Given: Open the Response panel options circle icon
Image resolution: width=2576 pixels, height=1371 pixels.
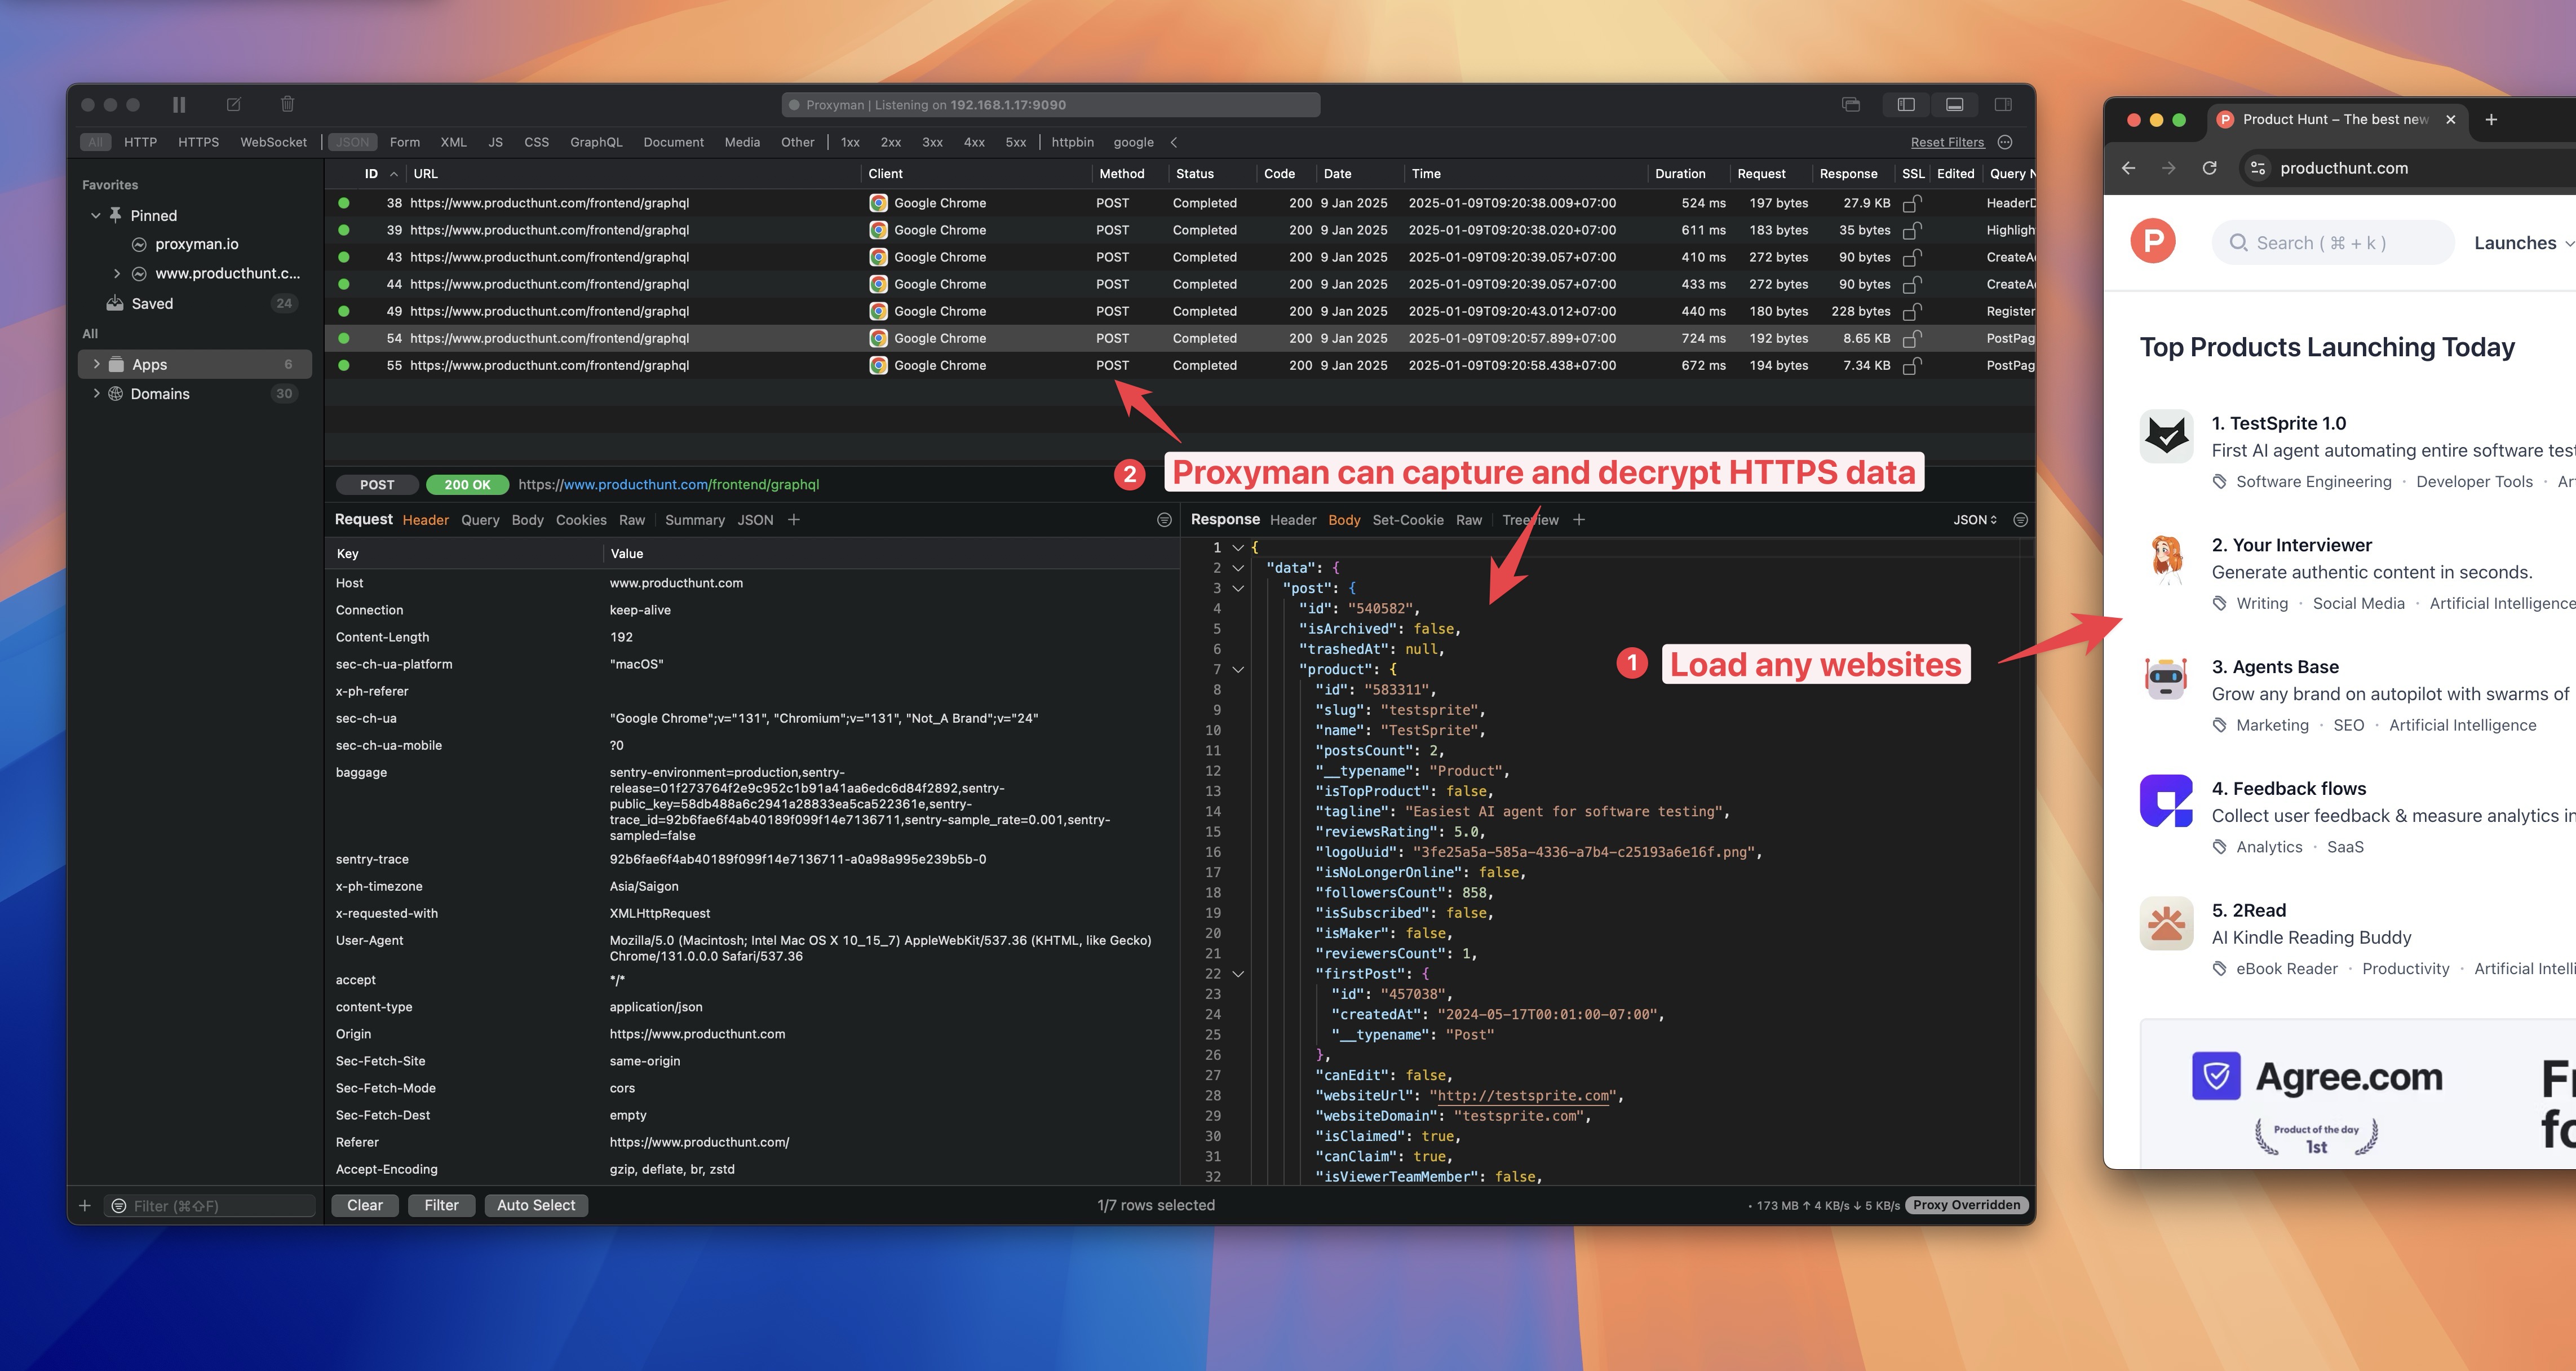Looking at the screenshot, I should [x=2020, y=520].
